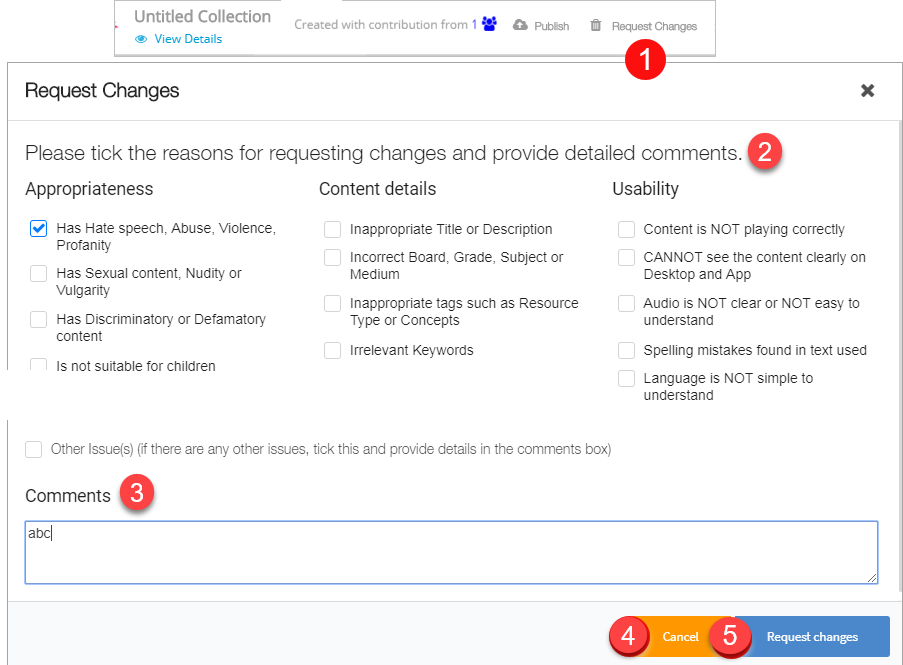Close the Request Changes dialog with X
Screen dimensions: 903x665
click(x=867, y=91)
